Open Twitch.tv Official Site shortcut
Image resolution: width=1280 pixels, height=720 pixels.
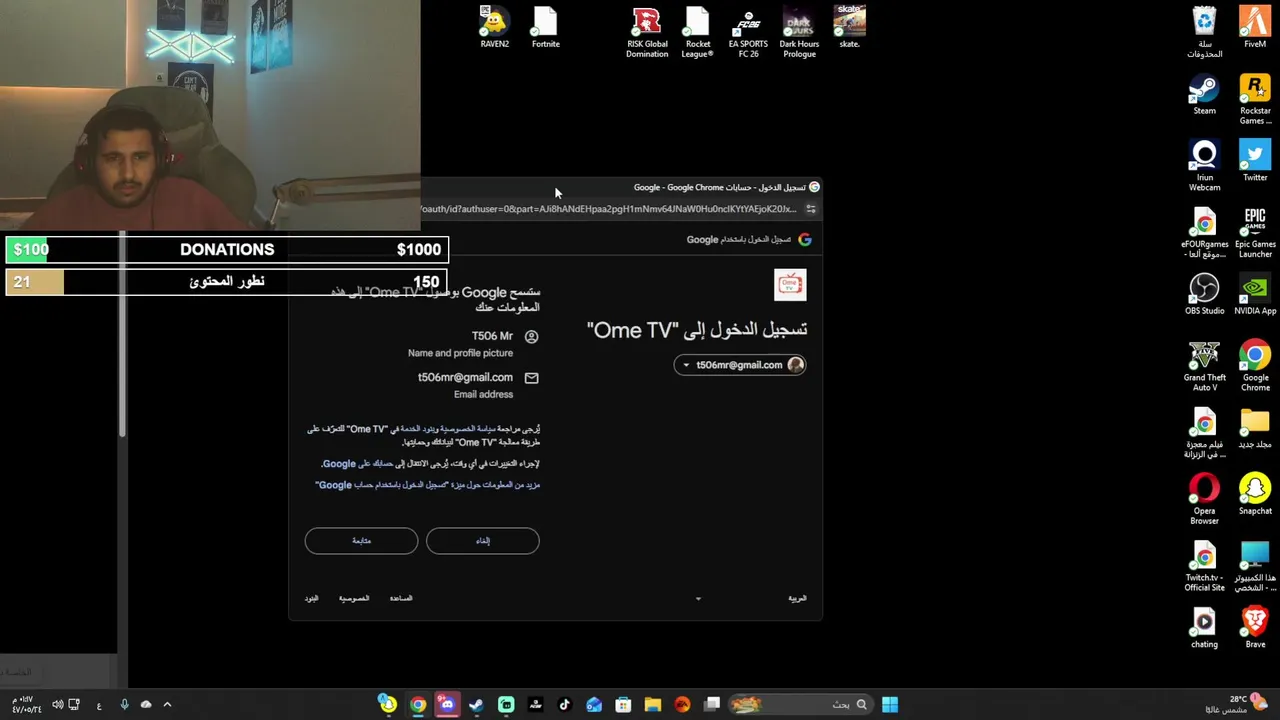[x=1204, y=566]
